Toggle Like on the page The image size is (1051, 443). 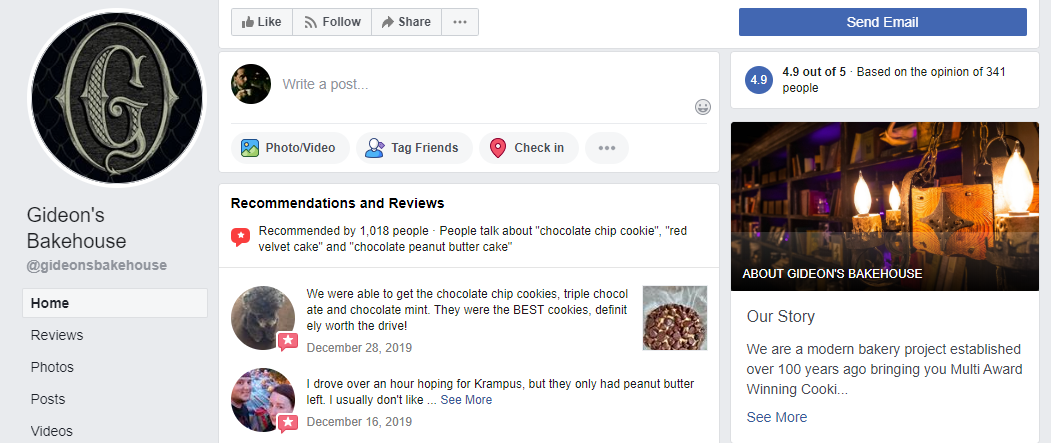[262, 22]
